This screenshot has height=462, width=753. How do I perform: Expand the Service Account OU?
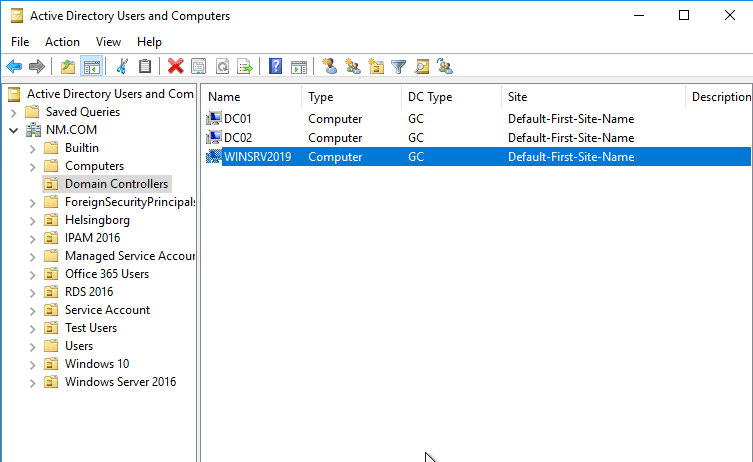(32, 311)
